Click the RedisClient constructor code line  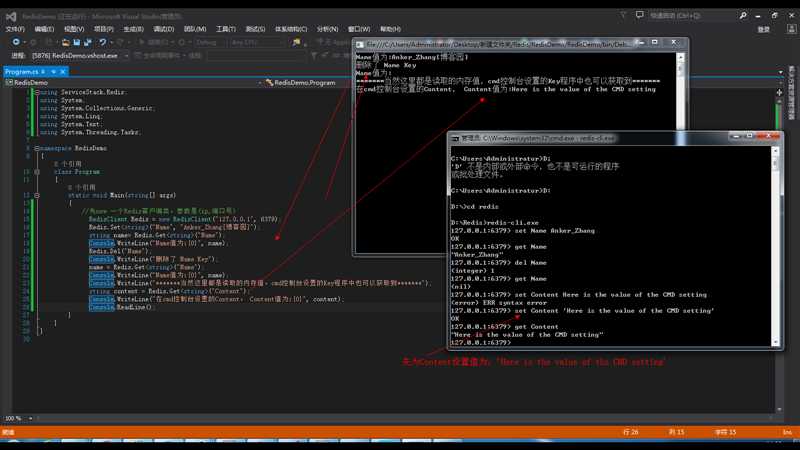coord(184,219)
